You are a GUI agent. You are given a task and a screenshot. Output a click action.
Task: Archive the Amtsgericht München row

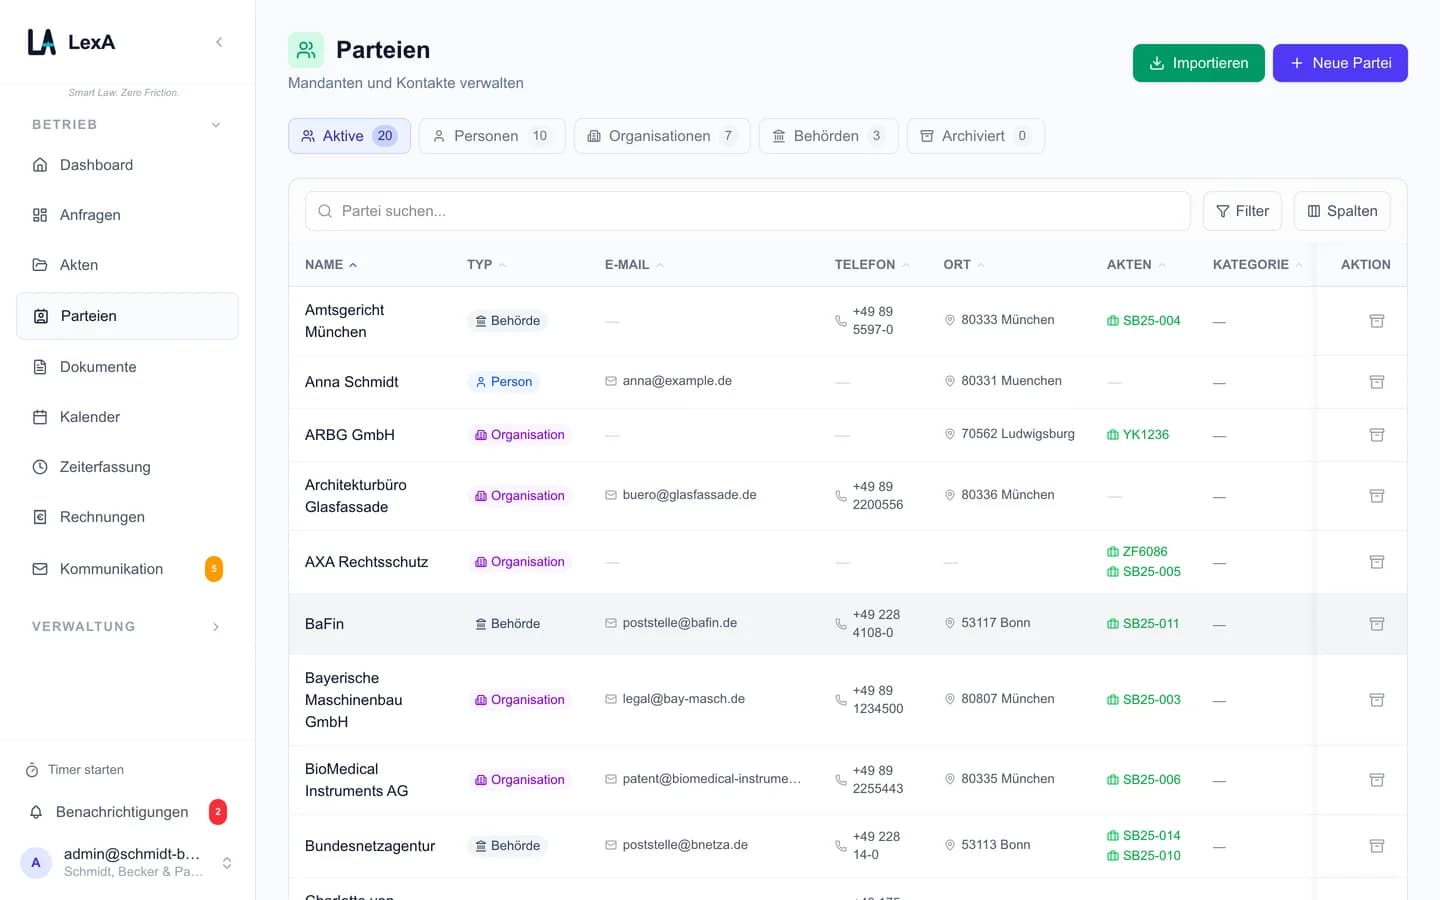(1376, 321)
